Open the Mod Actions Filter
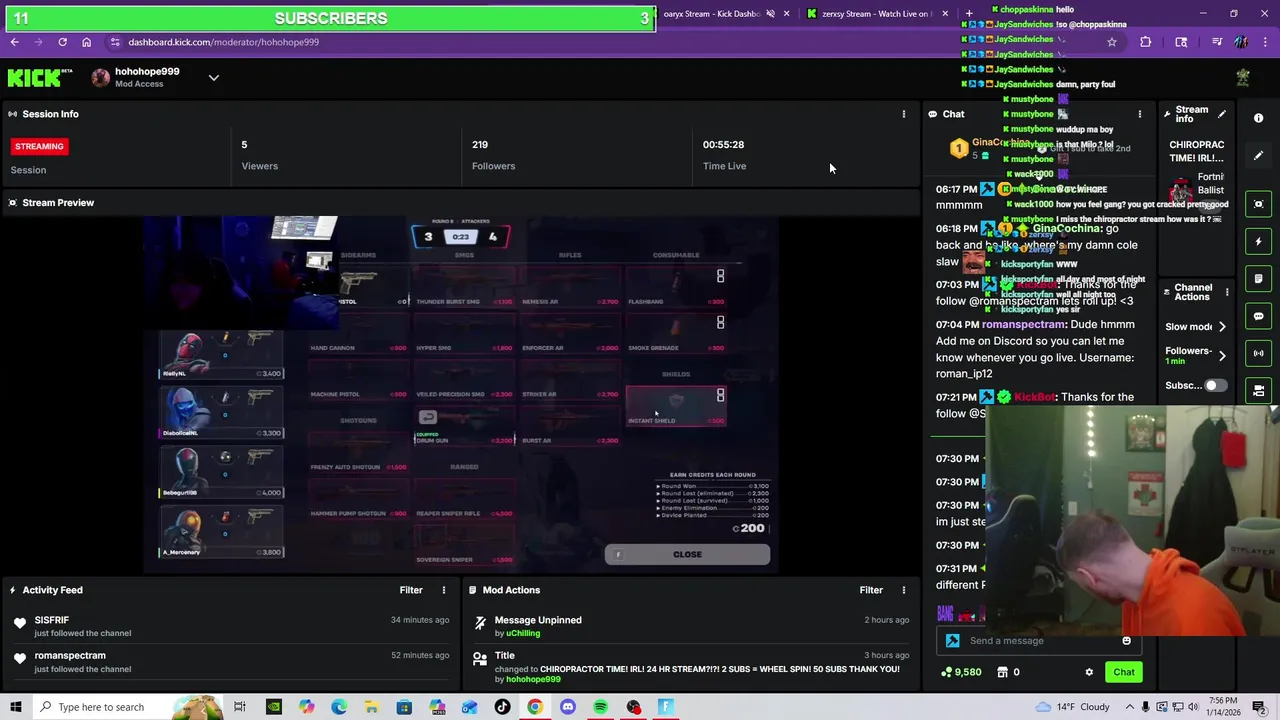This screenshot has width=1280, height=720. pos(871,590)
